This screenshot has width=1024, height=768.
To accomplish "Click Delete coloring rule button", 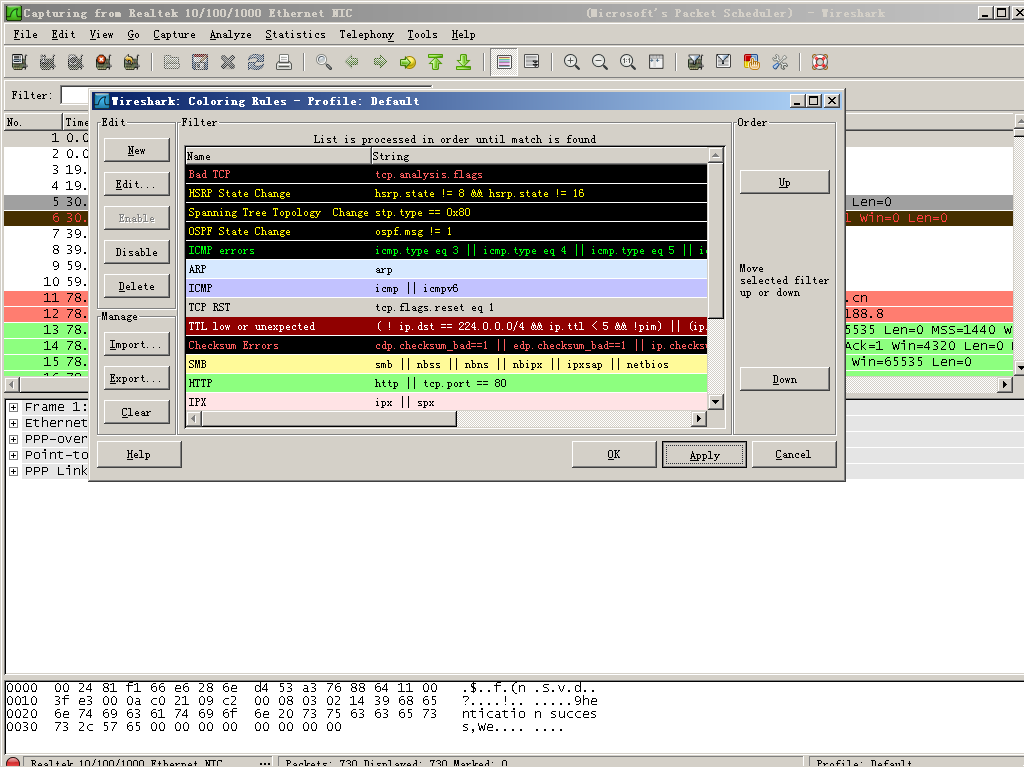I will click(x=136, y=286).
